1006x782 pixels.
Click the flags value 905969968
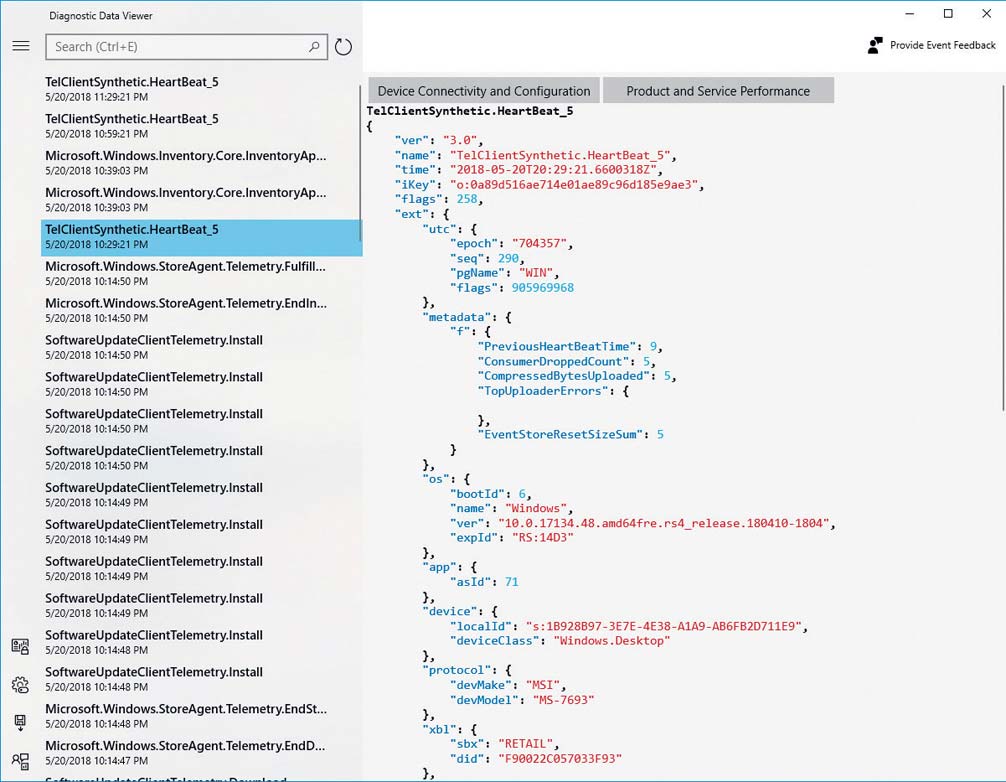pyautogui.click(x=542, y=288)
